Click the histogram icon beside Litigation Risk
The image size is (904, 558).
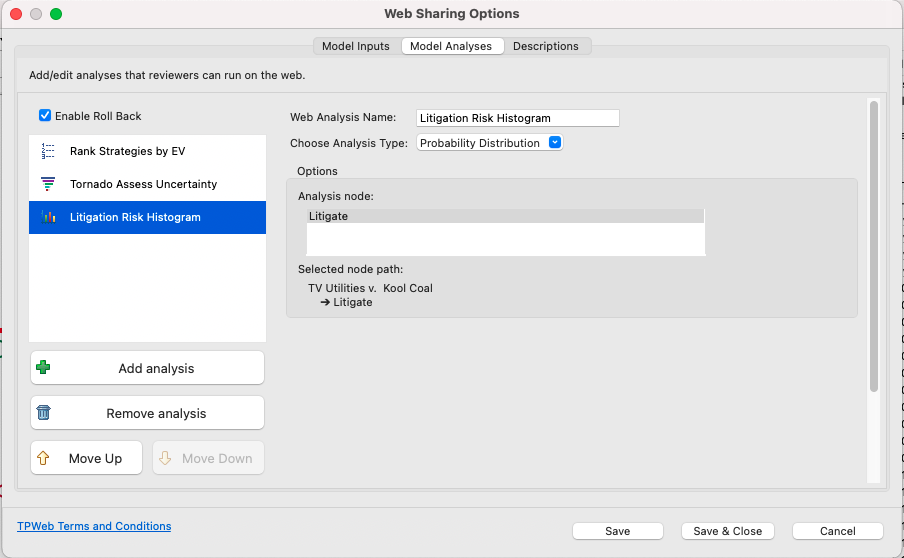tap(48, 217)
